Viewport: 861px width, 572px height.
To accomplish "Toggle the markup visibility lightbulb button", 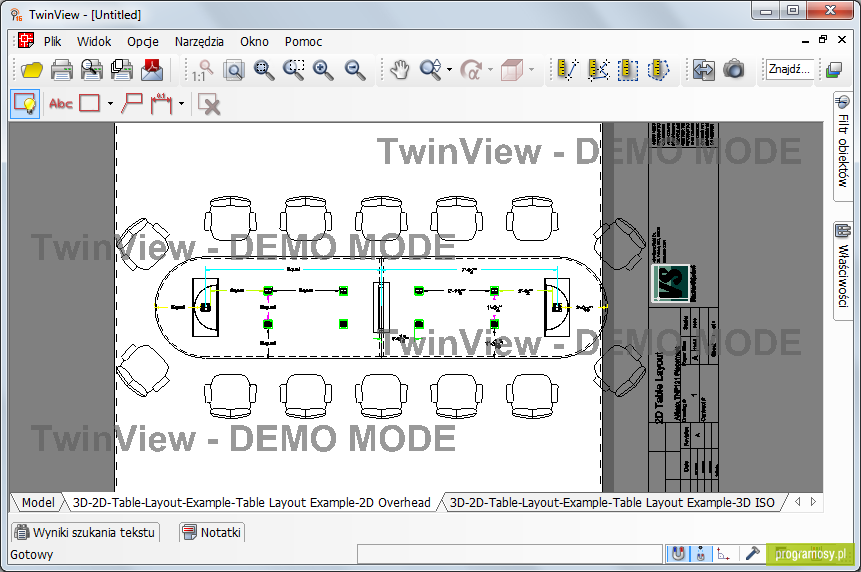I will pos(25,104).
